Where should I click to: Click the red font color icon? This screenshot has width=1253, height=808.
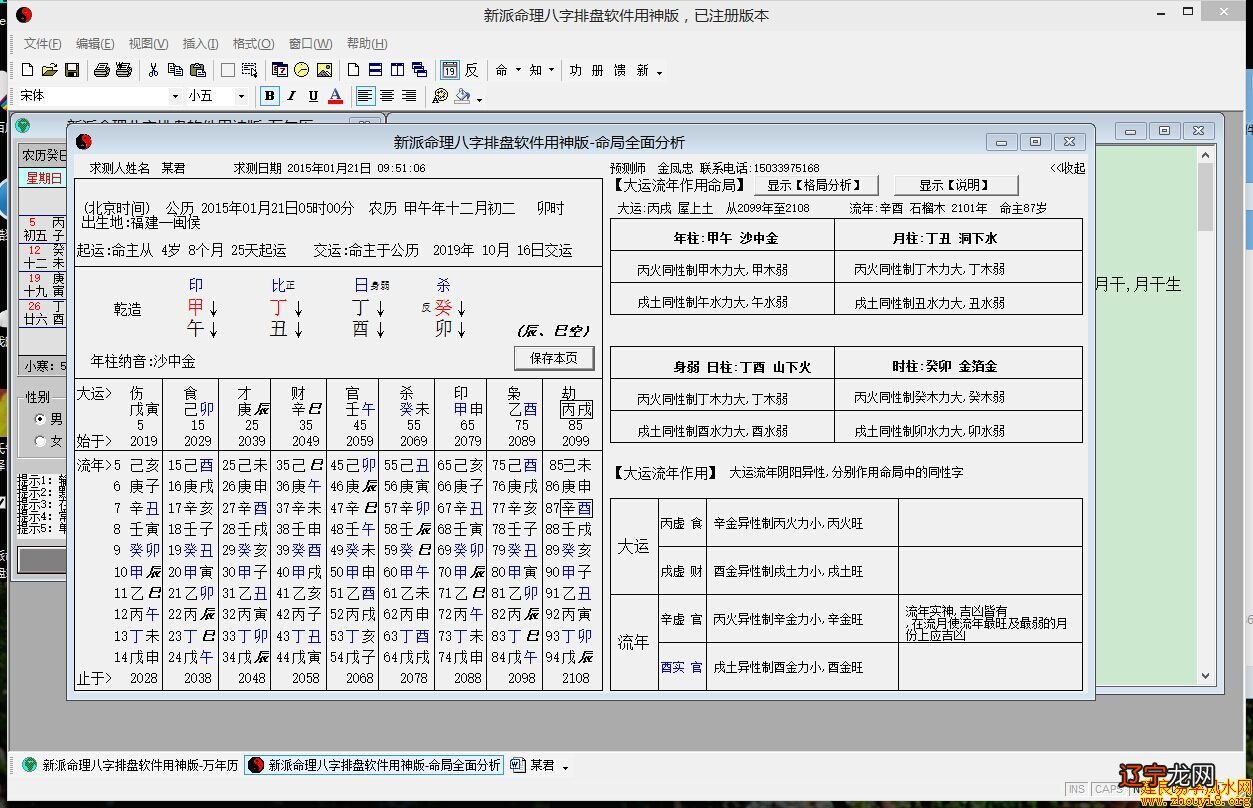(x=336, y=96)
